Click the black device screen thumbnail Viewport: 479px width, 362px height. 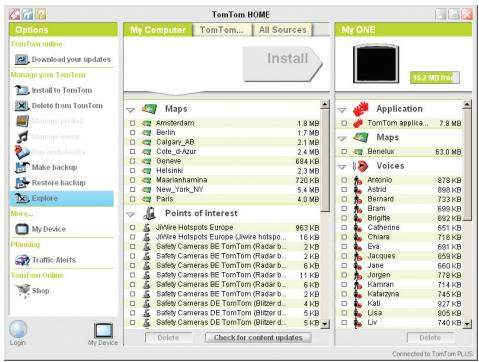(x=376, y=63)
